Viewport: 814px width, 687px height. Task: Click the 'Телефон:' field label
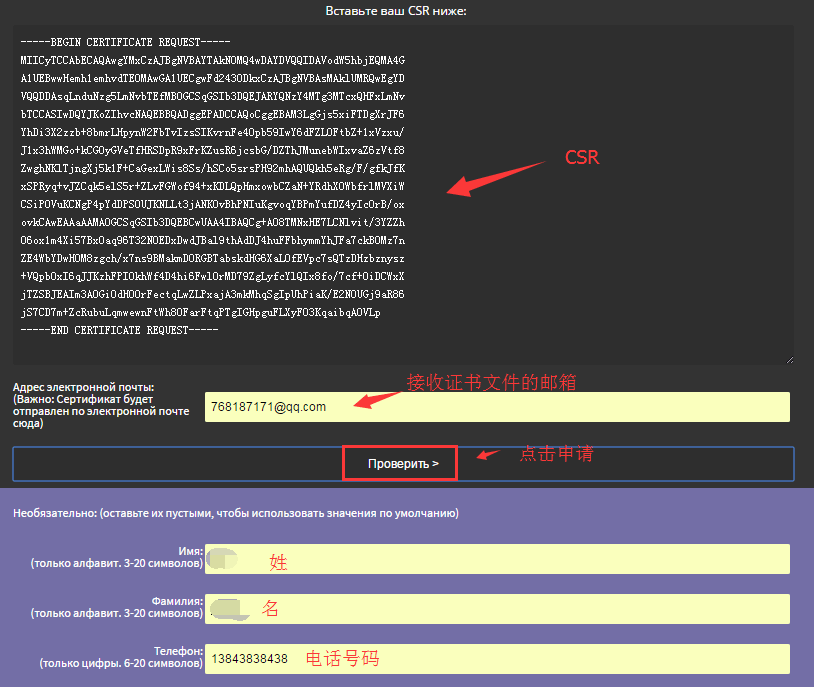click(178, 651)
